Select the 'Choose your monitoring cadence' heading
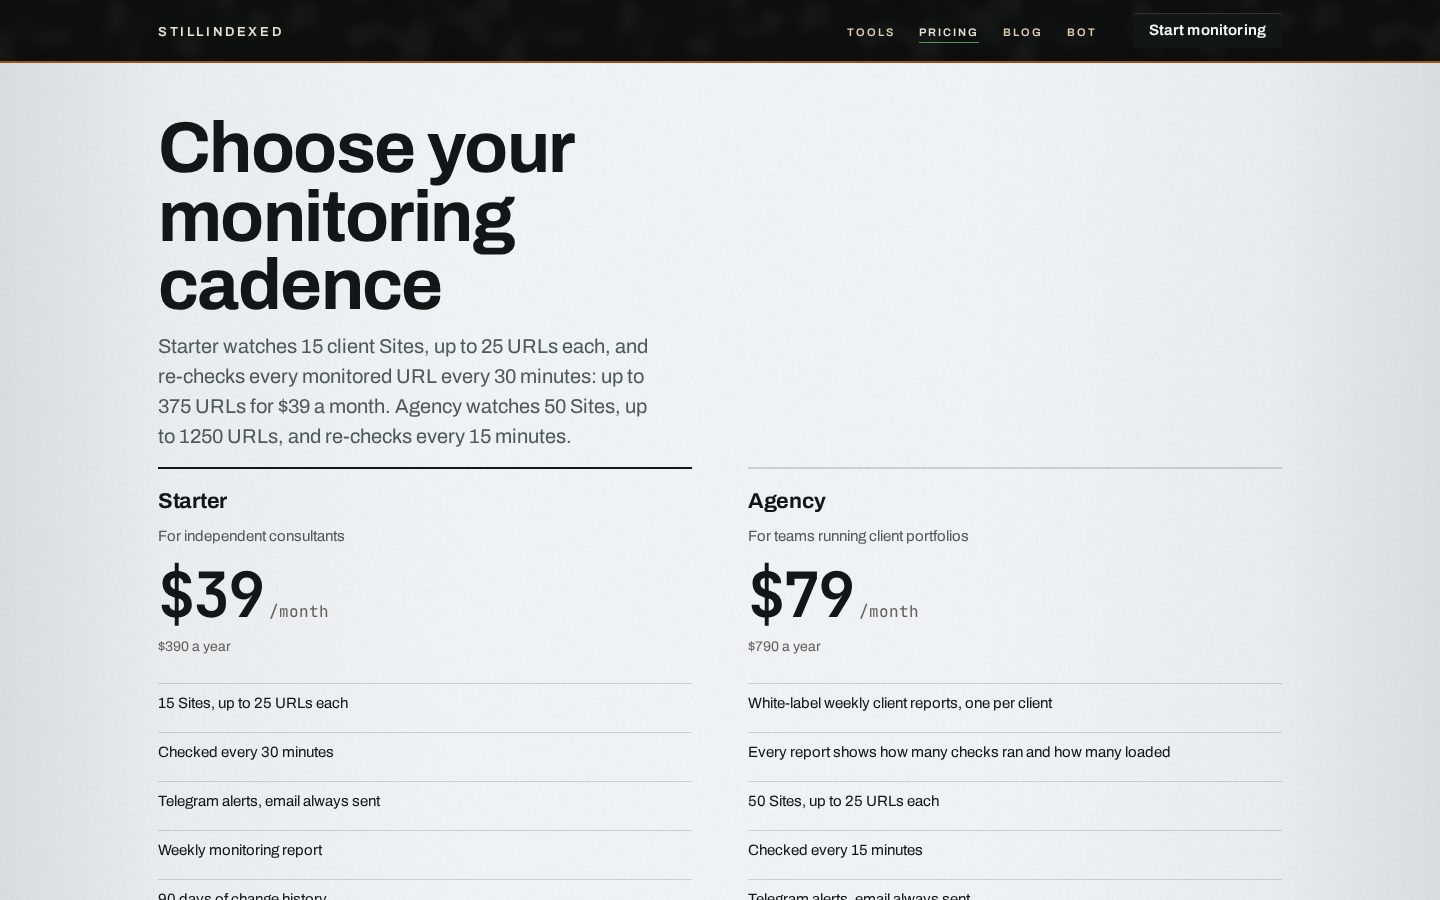1440x900 pixels. (x=366, y=216)
